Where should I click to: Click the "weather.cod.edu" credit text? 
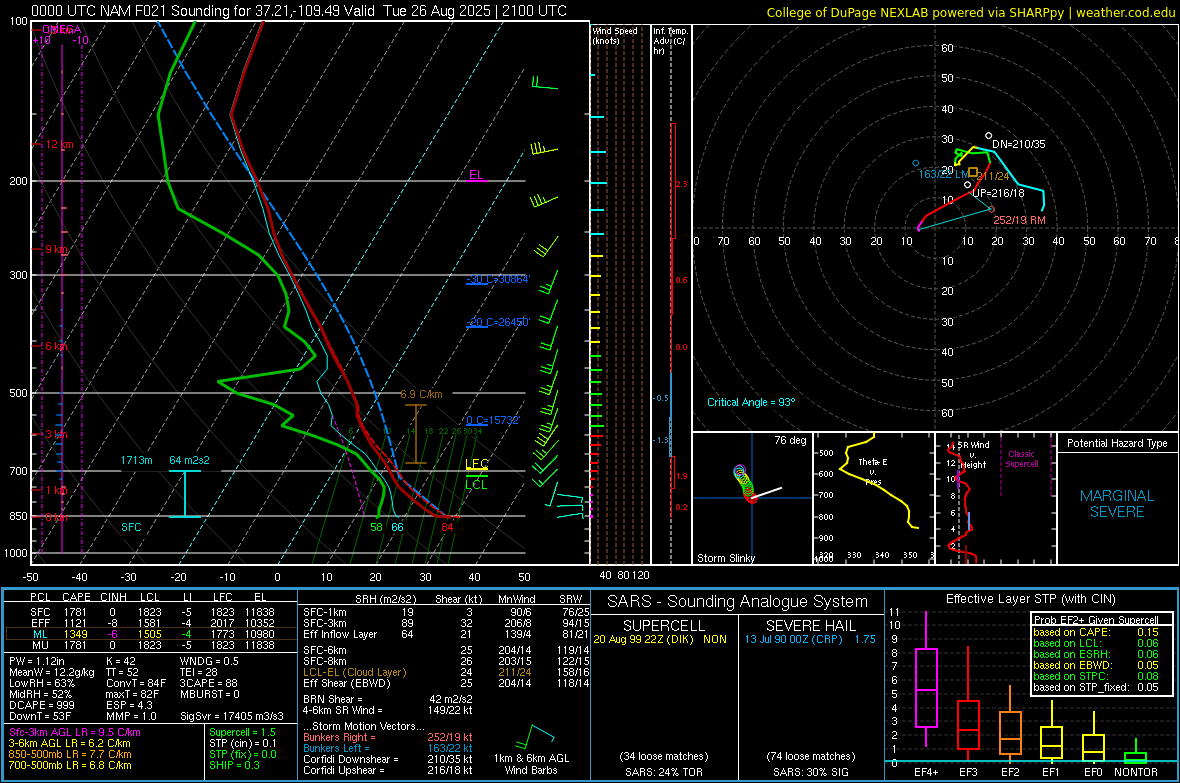(x=1125, y=12)
